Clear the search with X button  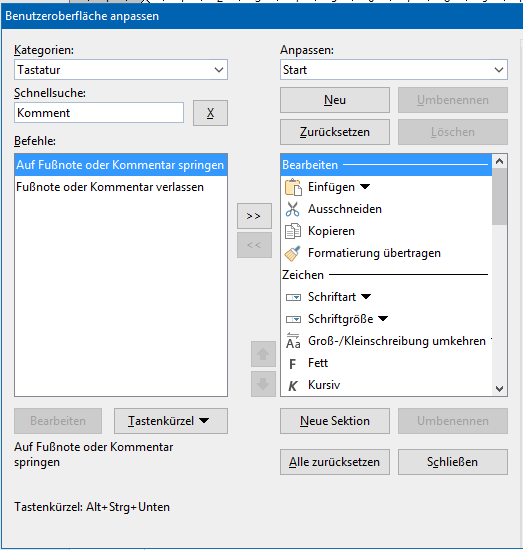click(210, 113)
